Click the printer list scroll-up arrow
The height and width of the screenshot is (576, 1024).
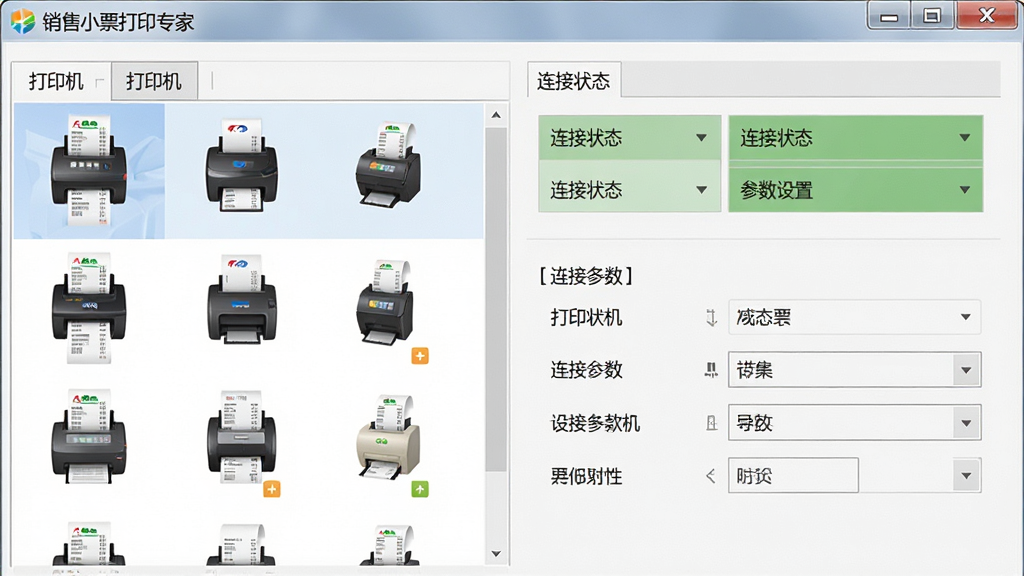click(x=496, y=115)
